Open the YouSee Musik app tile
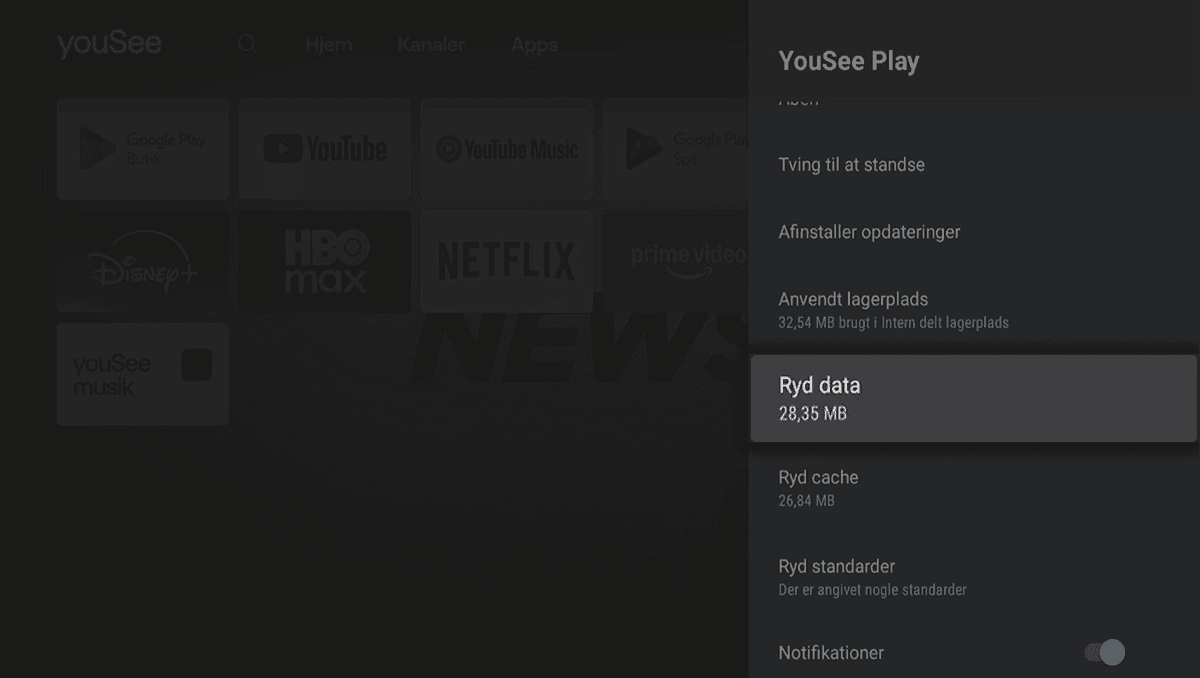 tap(143, 374)
